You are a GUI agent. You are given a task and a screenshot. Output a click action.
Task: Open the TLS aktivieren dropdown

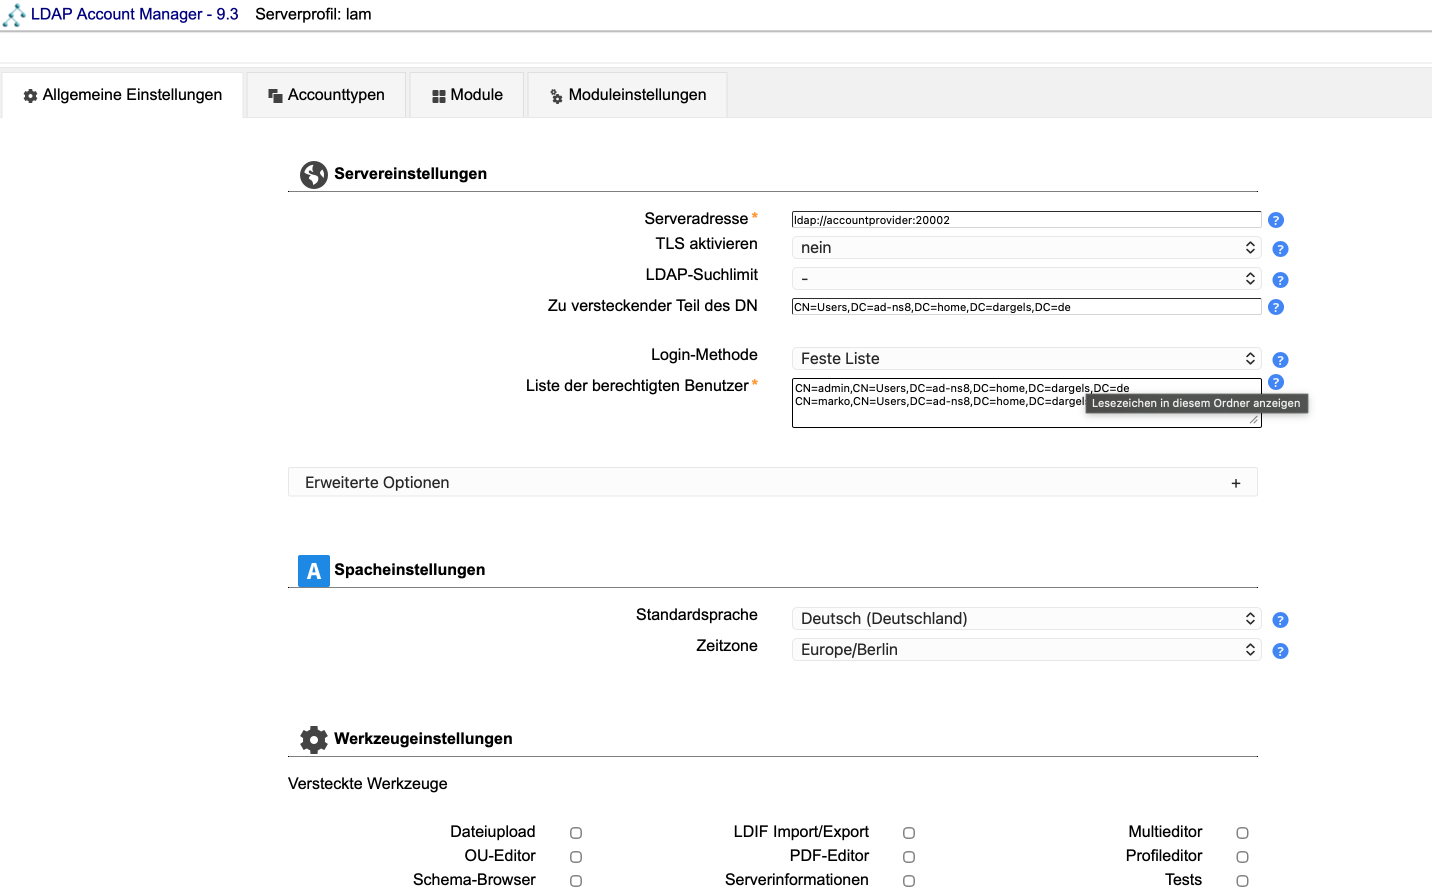click(x=1025, y=248)
